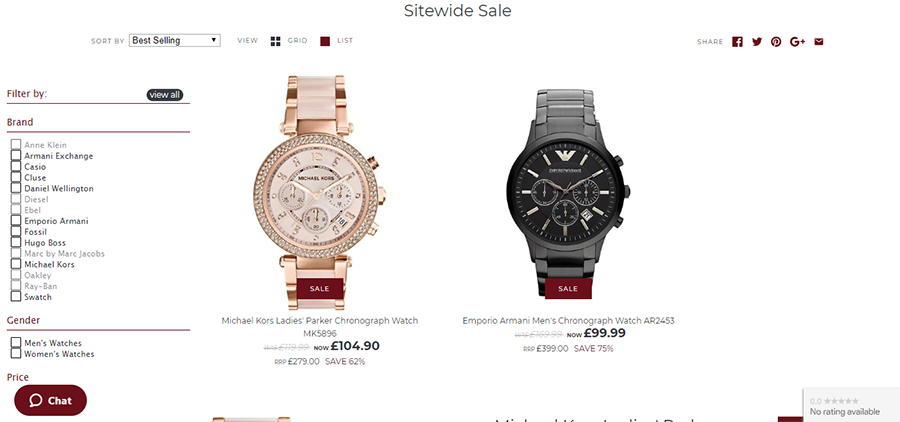Screen dimensions: 900x422
Task: Open the Best Selling sort dropdown
Action: tap(174, 40)
